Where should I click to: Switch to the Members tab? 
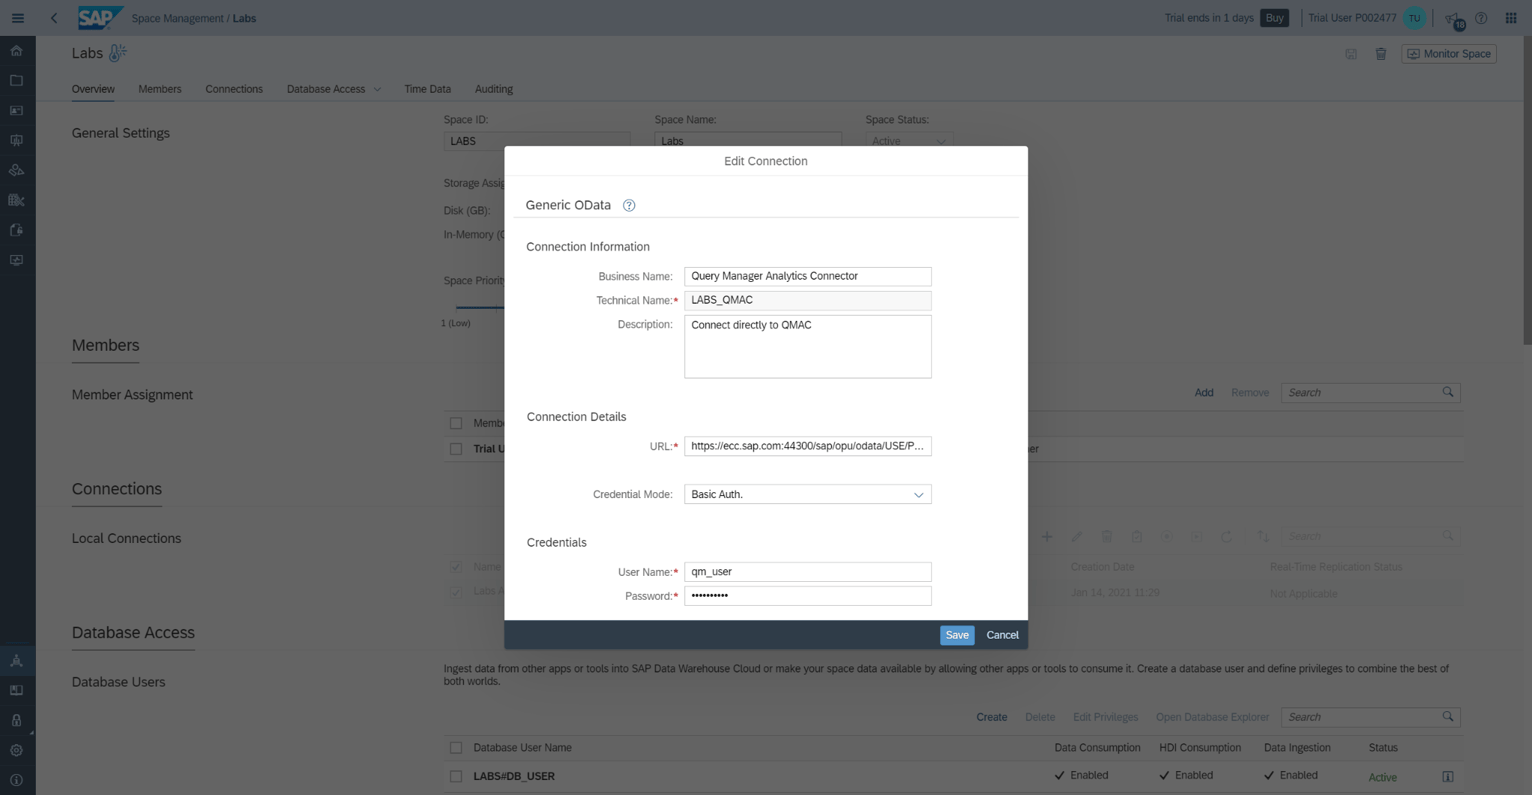coord(159,89)
